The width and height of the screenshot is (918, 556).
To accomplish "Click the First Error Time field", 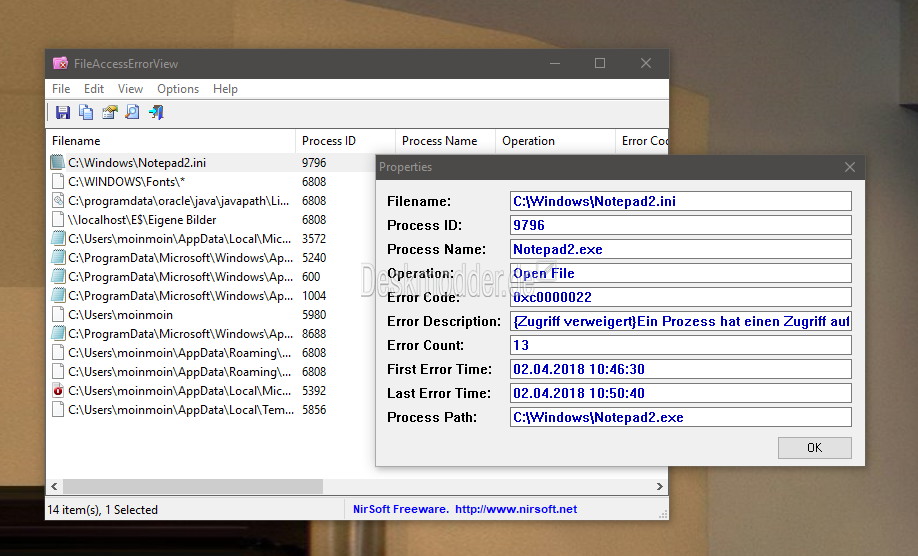I will click(680, 369).
